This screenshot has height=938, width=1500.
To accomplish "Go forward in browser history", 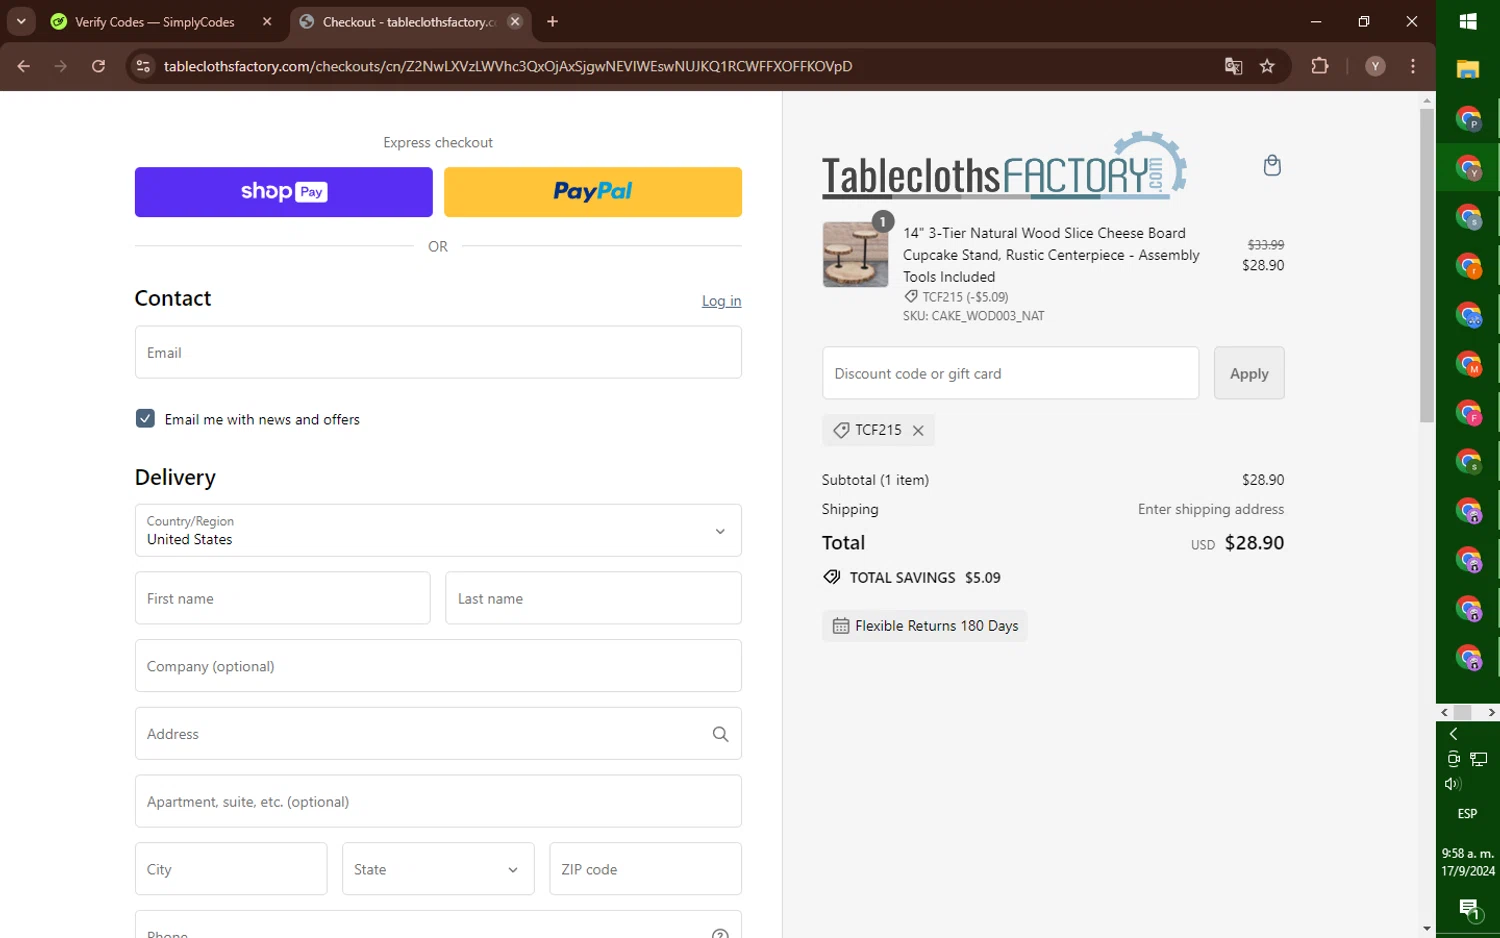I will (61, 66).
